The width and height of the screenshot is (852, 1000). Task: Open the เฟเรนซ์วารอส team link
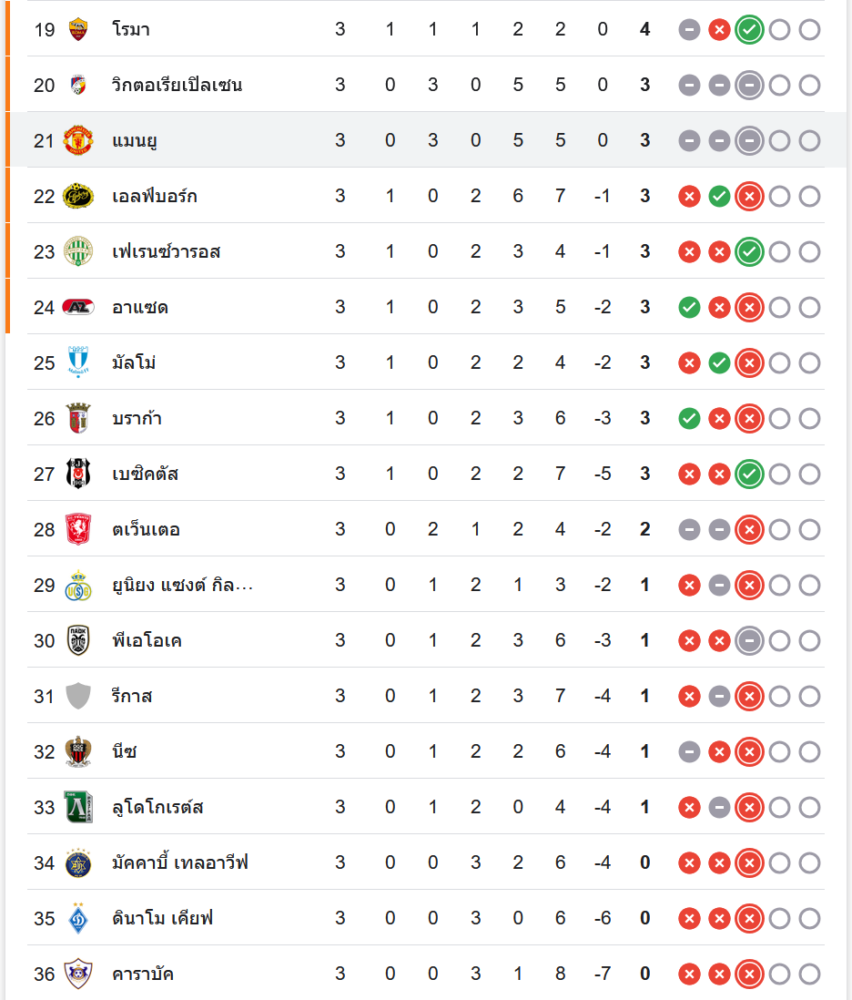[166, 252]
